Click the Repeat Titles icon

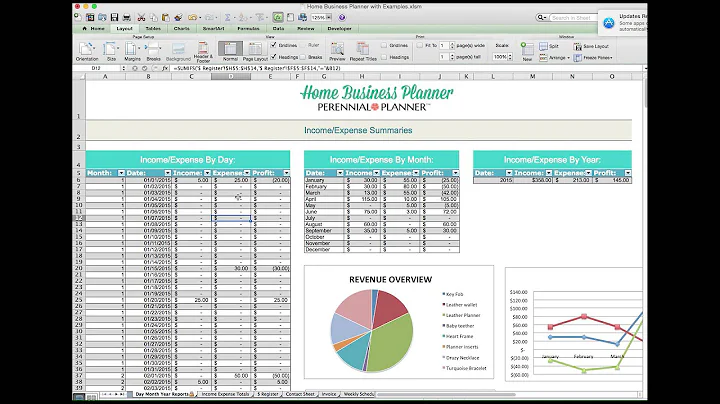coord(363,51)
